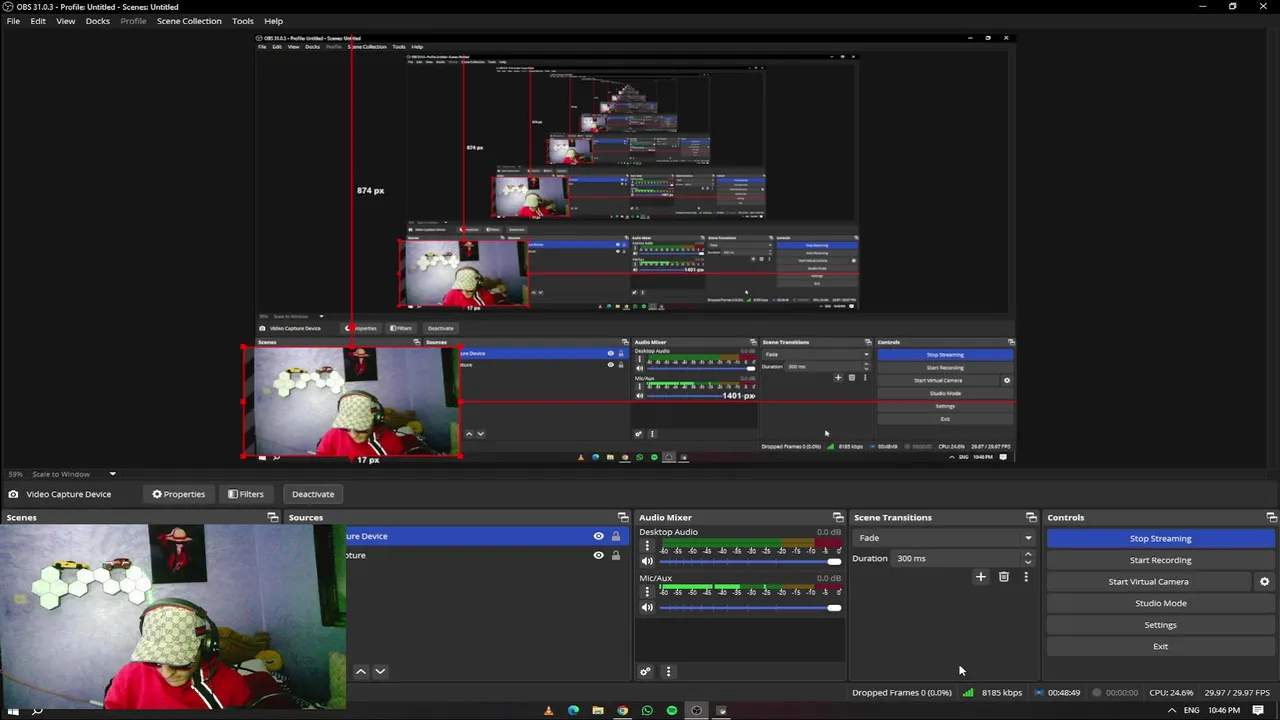Open the Audio Mixer bottom three-dot menu

(668, 671)
